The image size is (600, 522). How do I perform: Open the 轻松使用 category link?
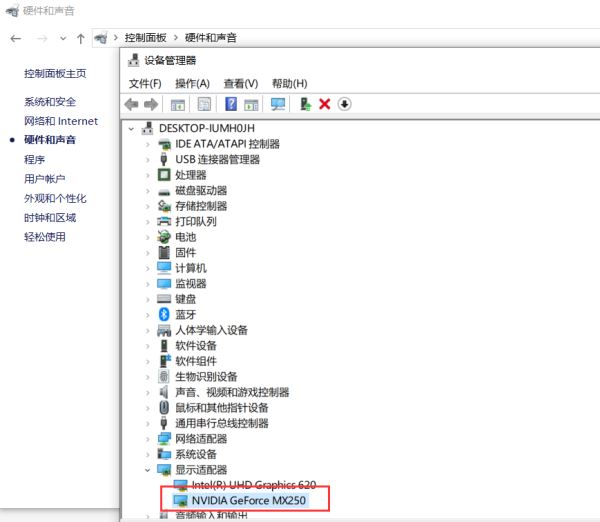(x=44, y=237)
